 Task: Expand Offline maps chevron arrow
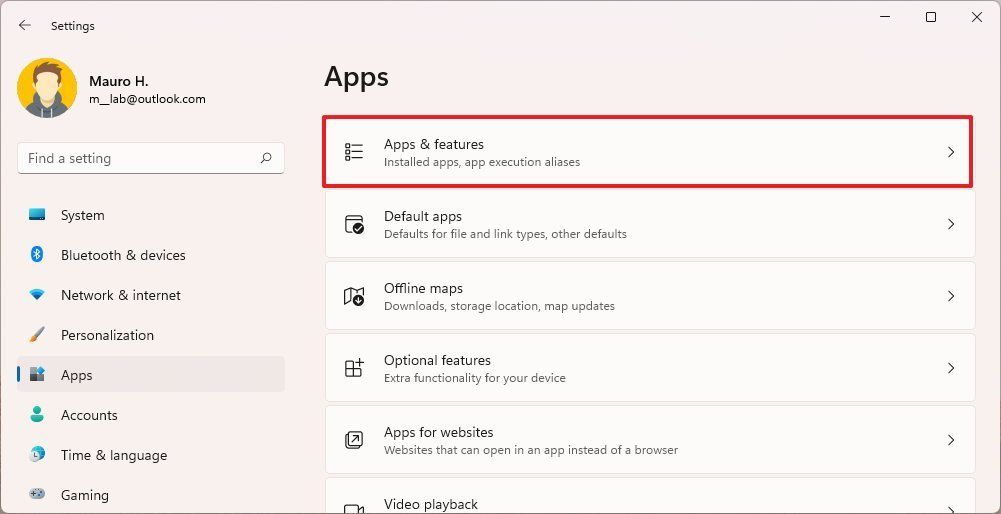(x=951, y=296)
